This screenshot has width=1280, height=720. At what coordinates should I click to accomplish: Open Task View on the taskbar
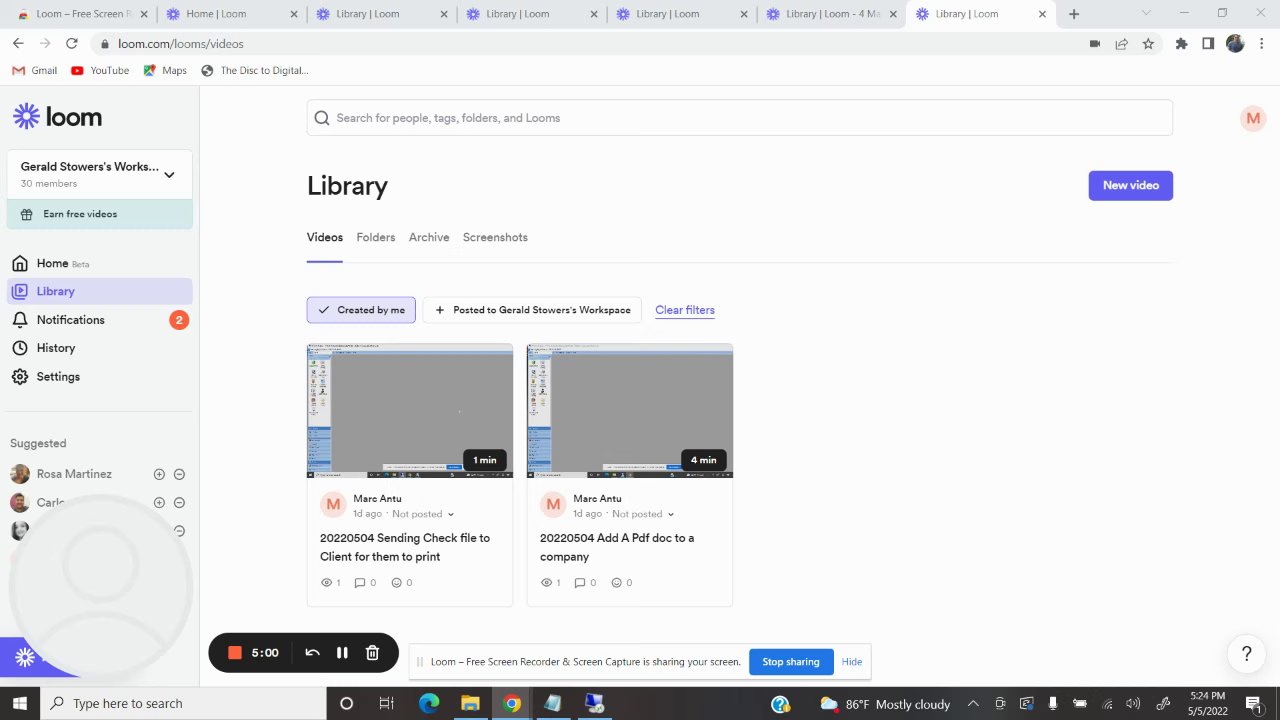click(386, 704)
